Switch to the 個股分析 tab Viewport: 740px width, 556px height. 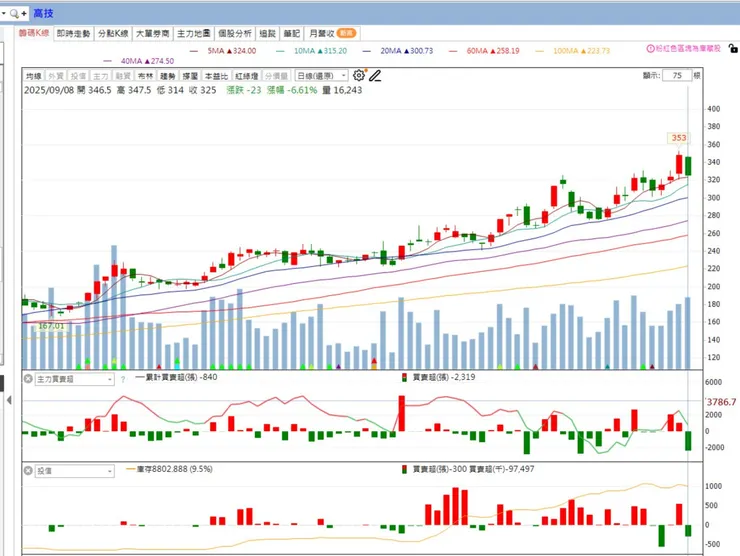tap(235, 34)
